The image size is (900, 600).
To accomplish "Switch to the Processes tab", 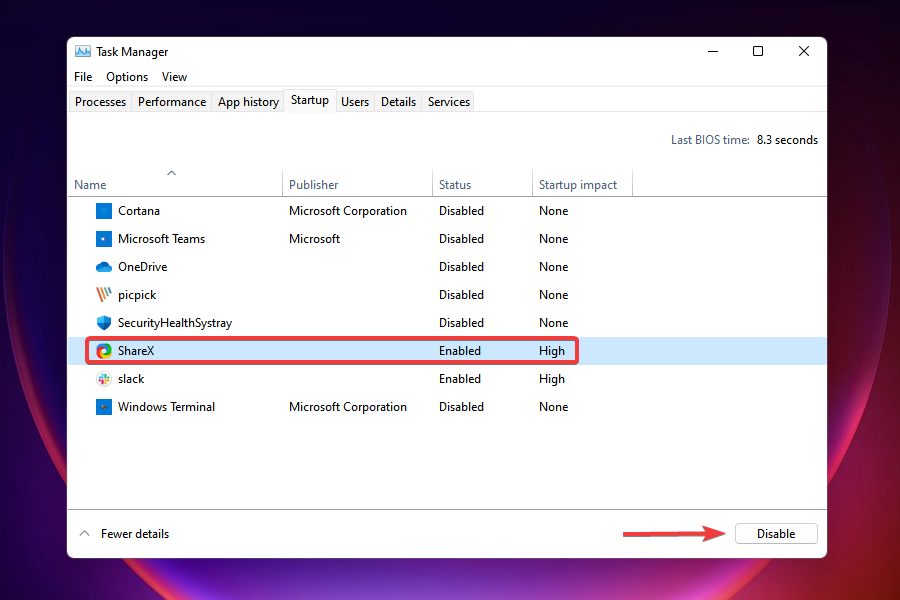I will (x=100, y=102).
